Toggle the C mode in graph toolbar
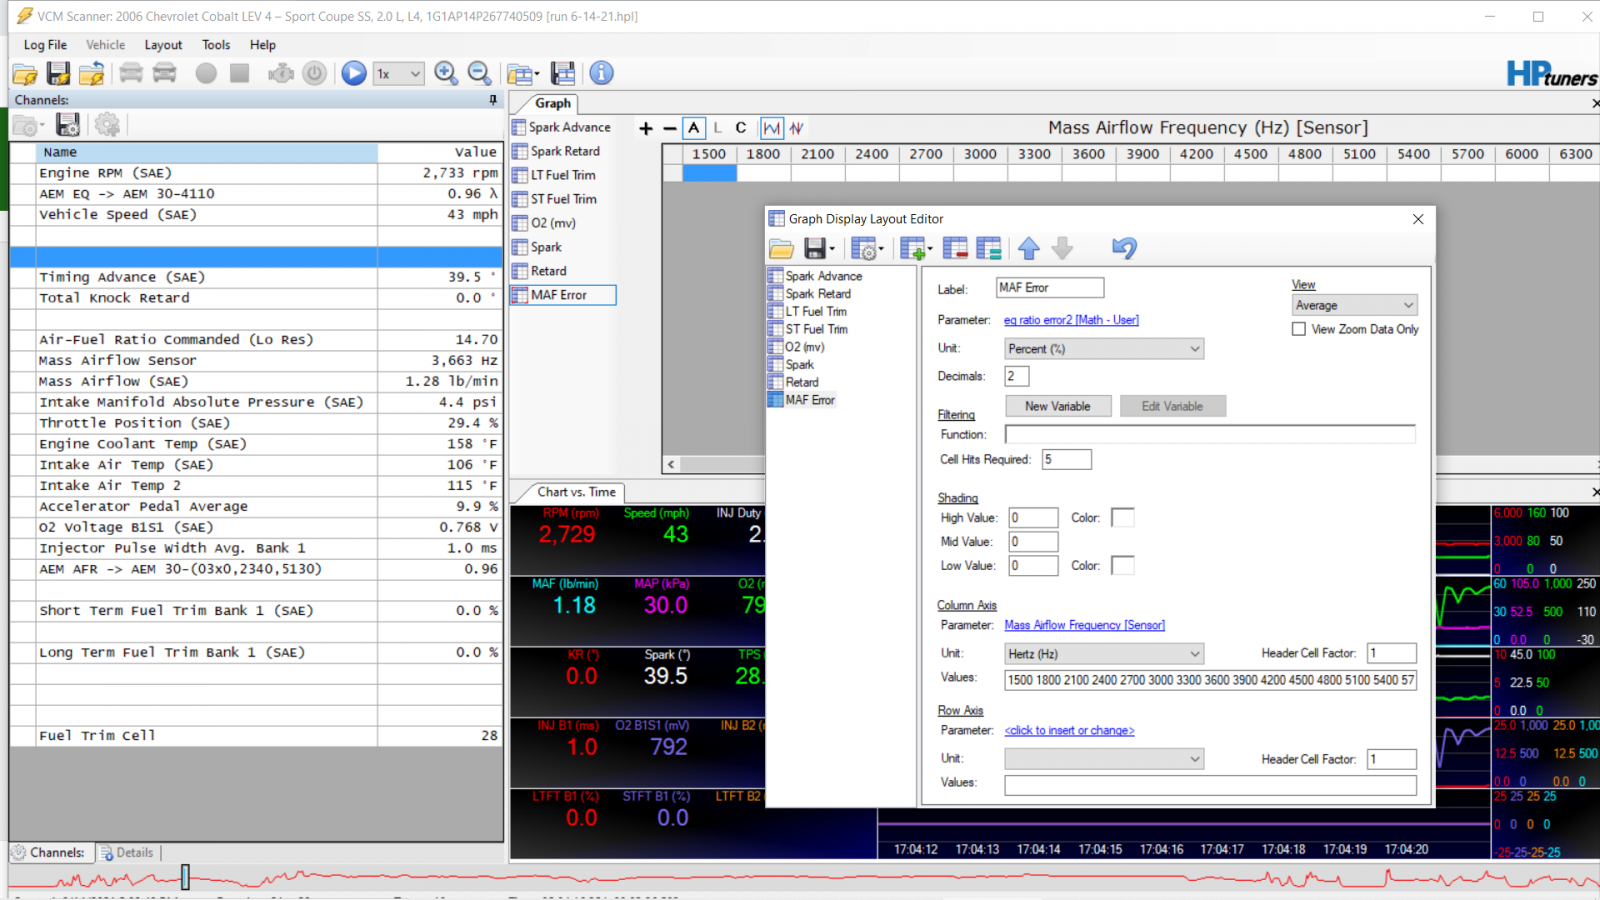 (x=741, y=128)
